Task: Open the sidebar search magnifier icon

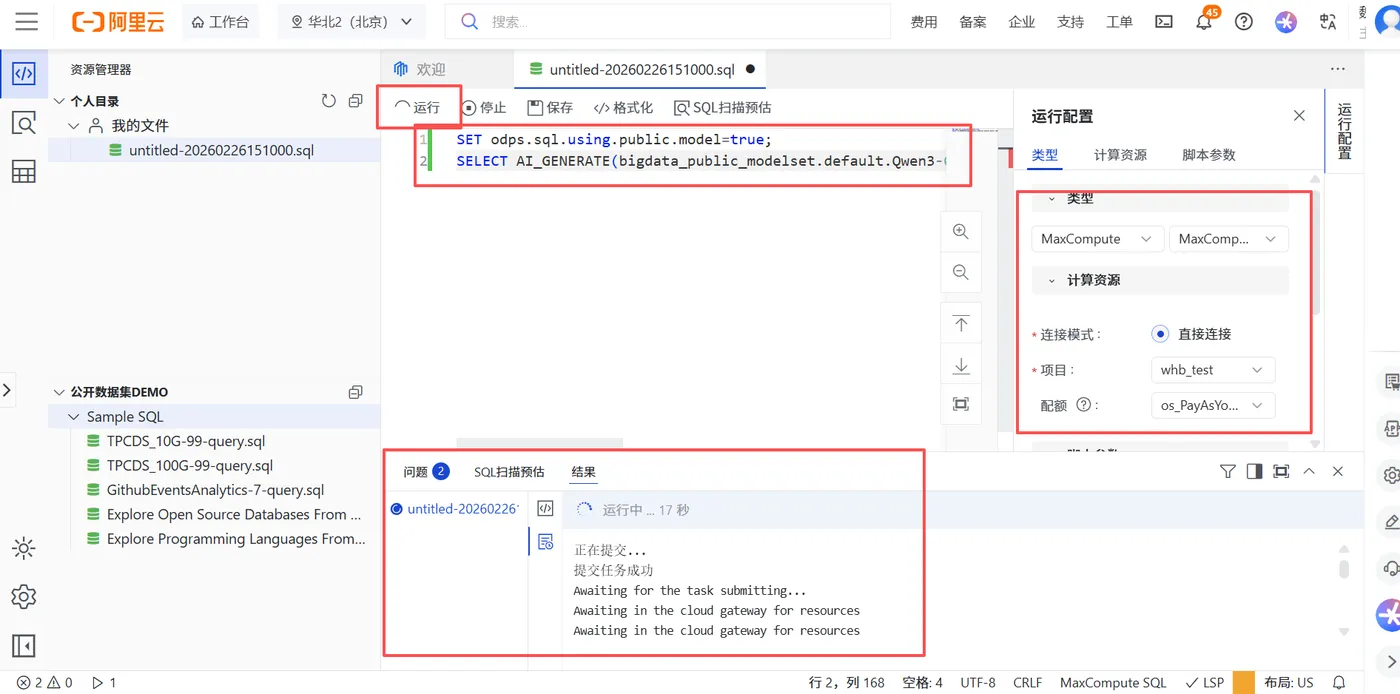Action: pyautogui.click(x=24, y=123)
